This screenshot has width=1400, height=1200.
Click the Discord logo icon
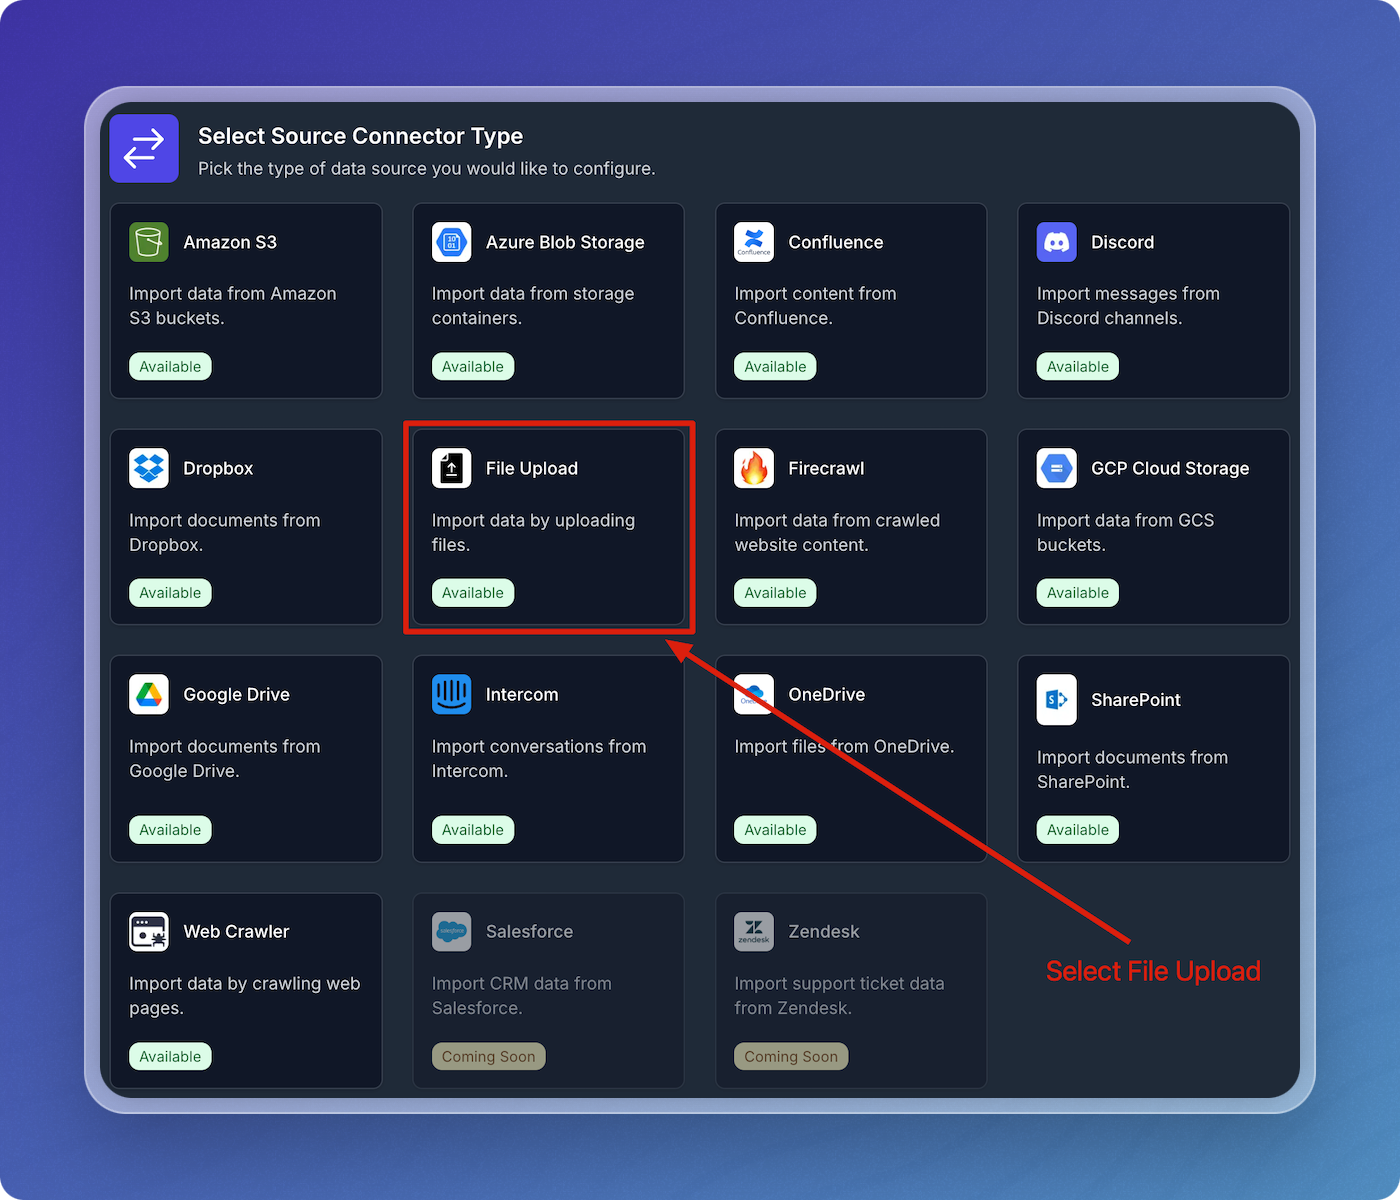click(1057, 242)
